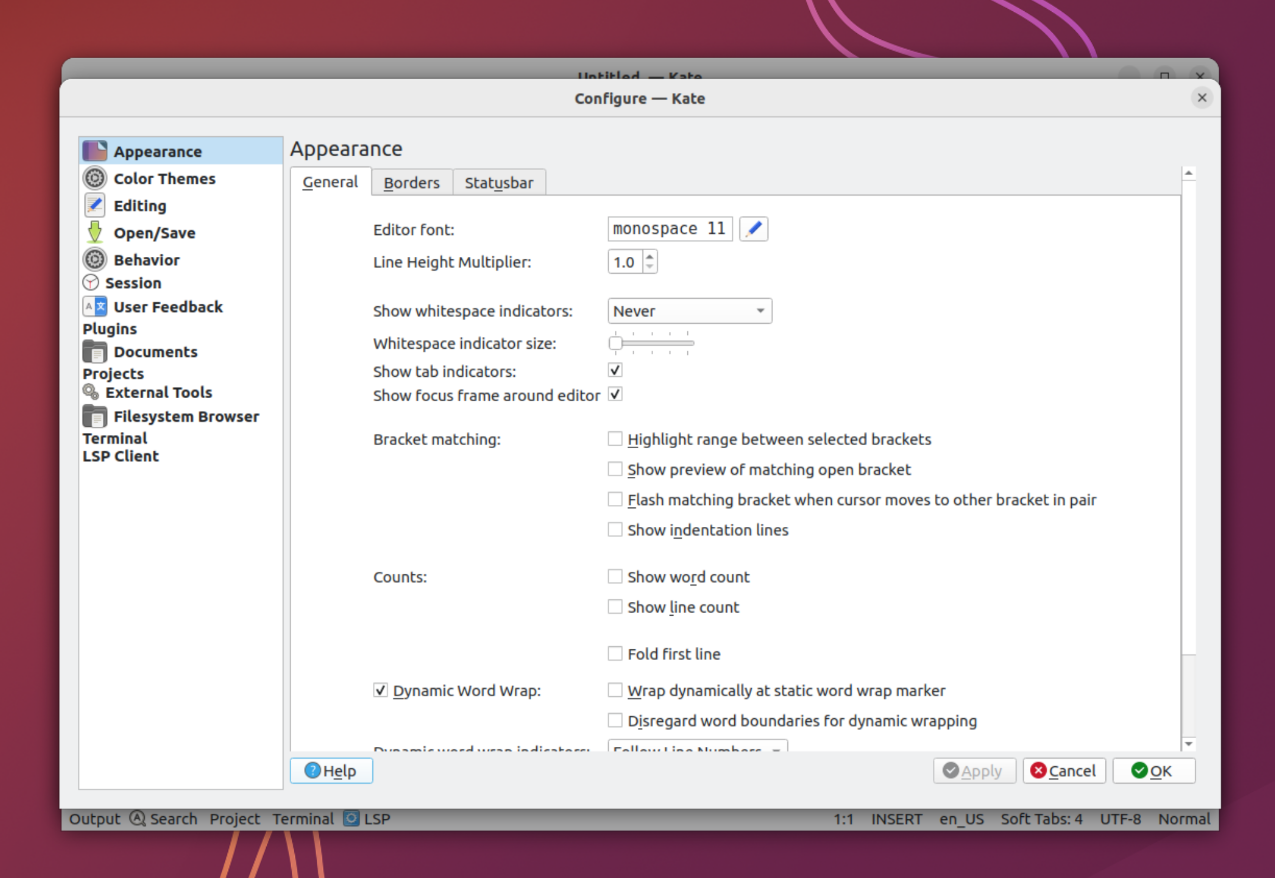Click UTF-8 encoding in status bar

(x=1121, y=819)
